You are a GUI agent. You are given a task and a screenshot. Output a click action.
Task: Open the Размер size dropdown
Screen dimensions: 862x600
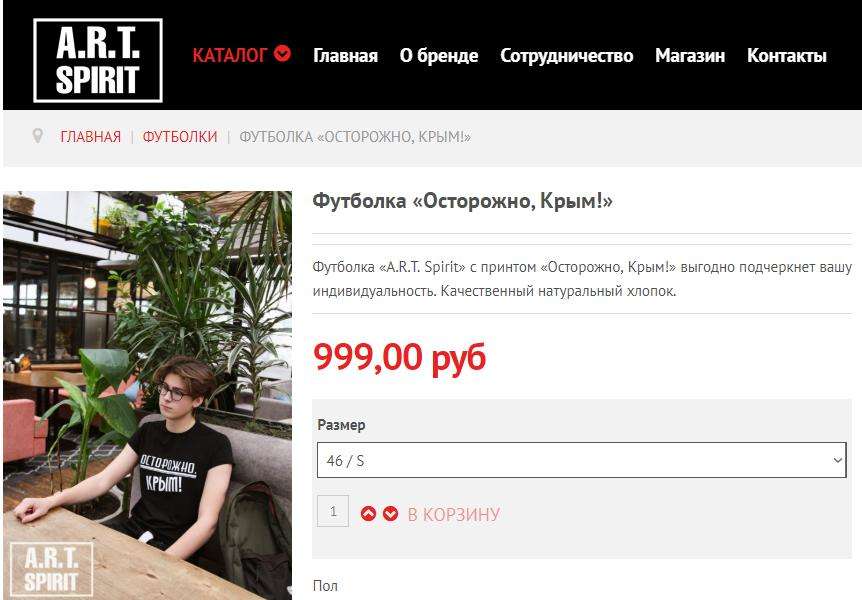pos(582,460)
